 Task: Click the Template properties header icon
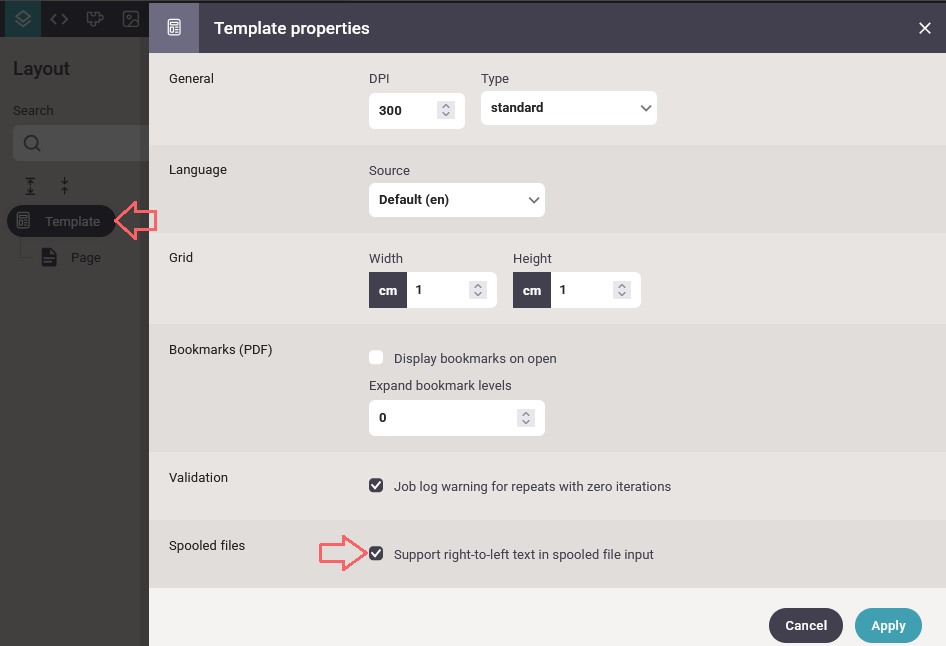(174, 28)
